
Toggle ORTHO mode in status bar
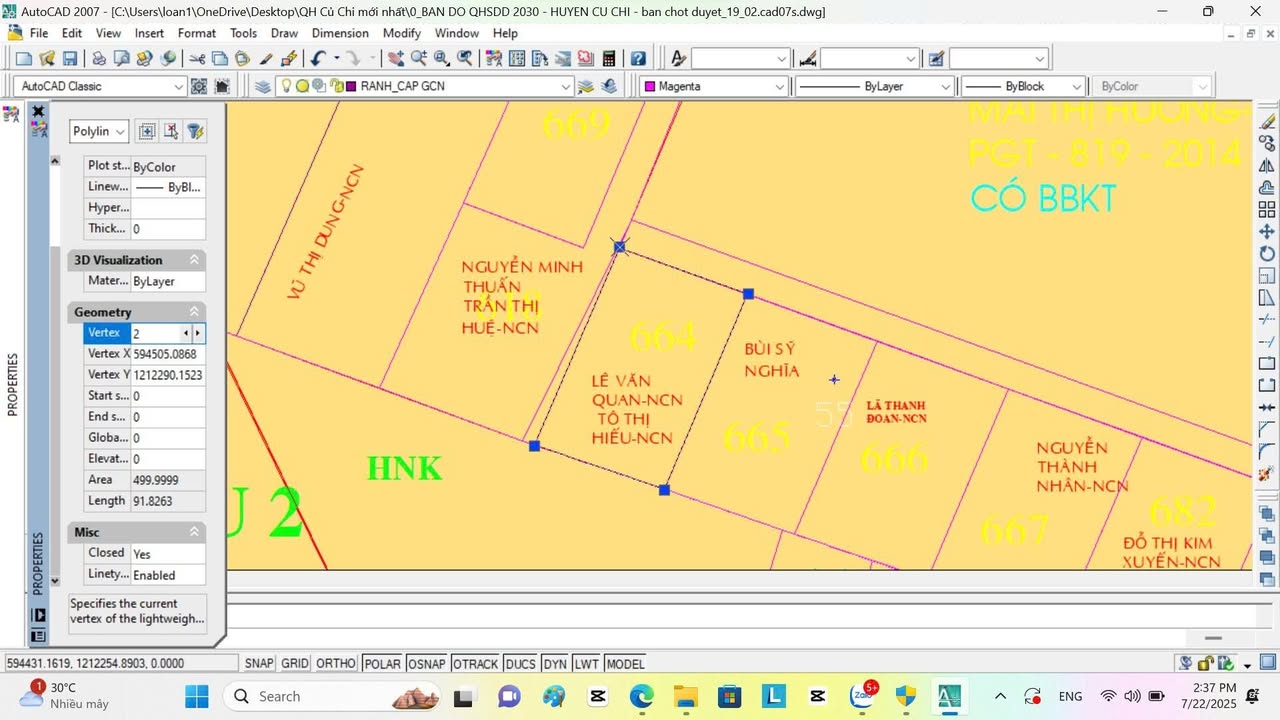pyautogui.click(x=336, y=664)
